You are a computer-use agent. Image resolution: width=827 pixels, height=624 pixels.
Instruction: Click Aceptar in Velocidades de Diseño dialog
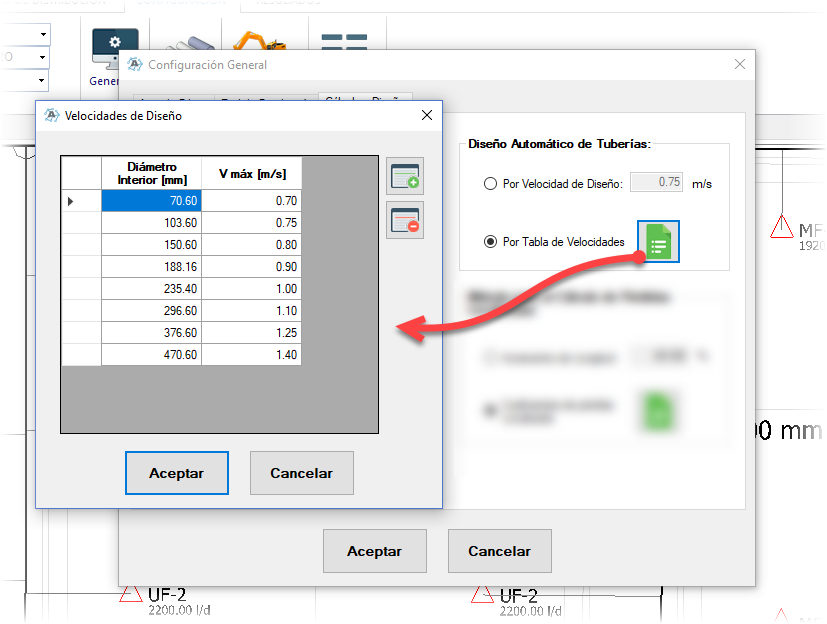pyautogui.click(x=177, y=473)
